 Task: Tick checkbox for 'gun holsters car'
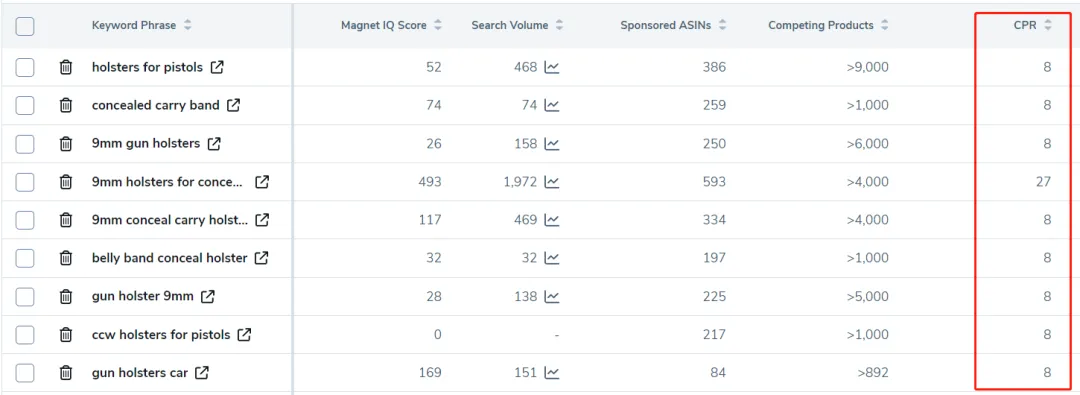(25, 373)
